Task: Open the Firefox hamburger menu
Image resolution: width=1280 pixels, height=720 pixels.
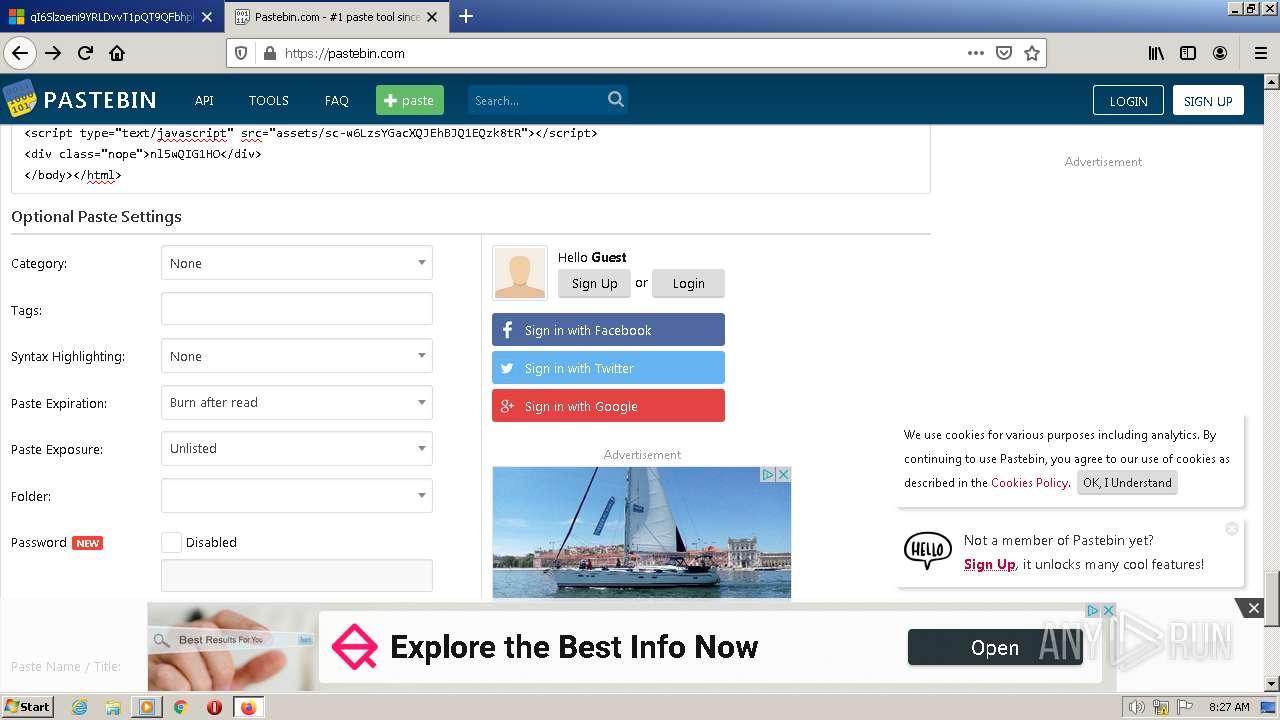Action: point(1260,53)
